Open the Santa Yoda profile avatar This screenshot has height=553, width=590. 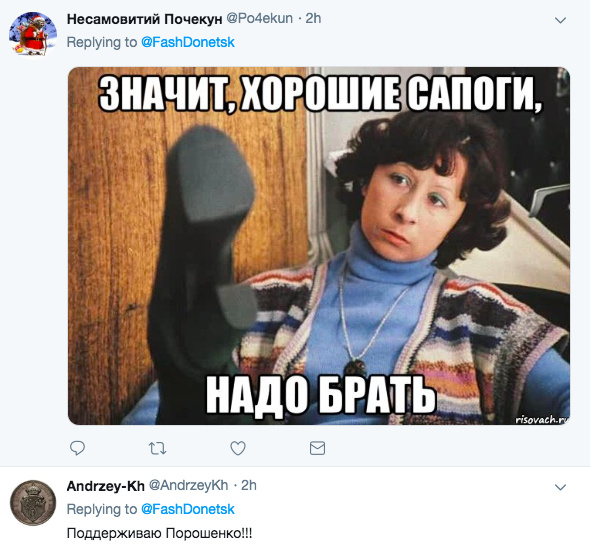pyautogui.click(x=33, y=34)
